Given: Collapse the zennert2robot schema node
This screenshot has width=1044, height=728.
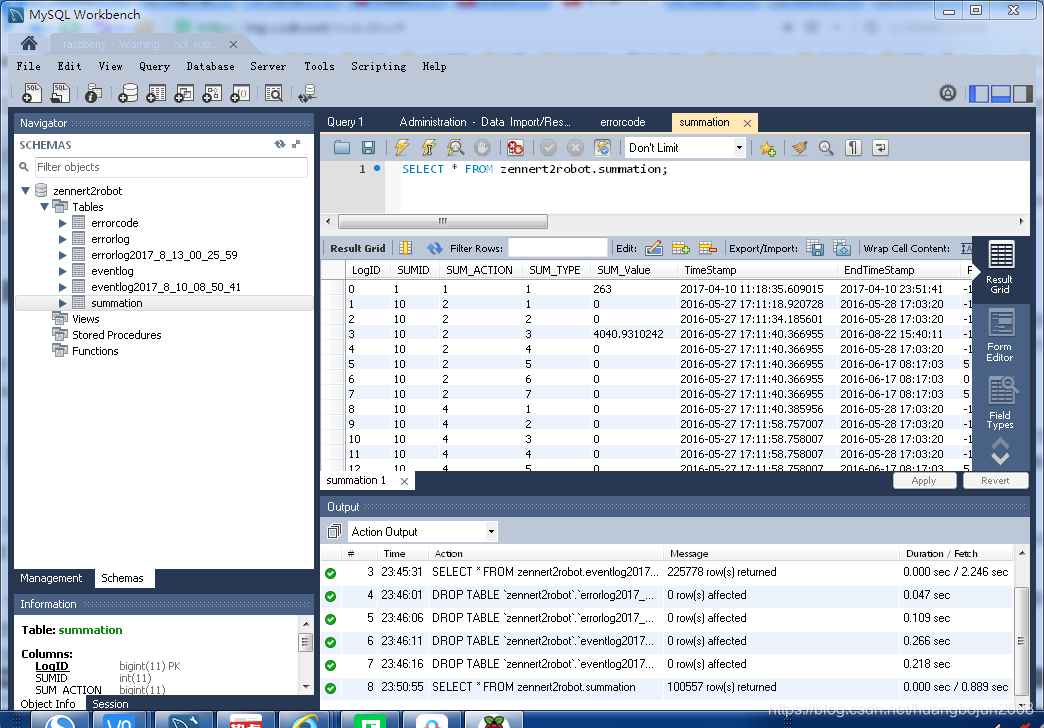Looking at the screenshot, I should click(25, 190).
